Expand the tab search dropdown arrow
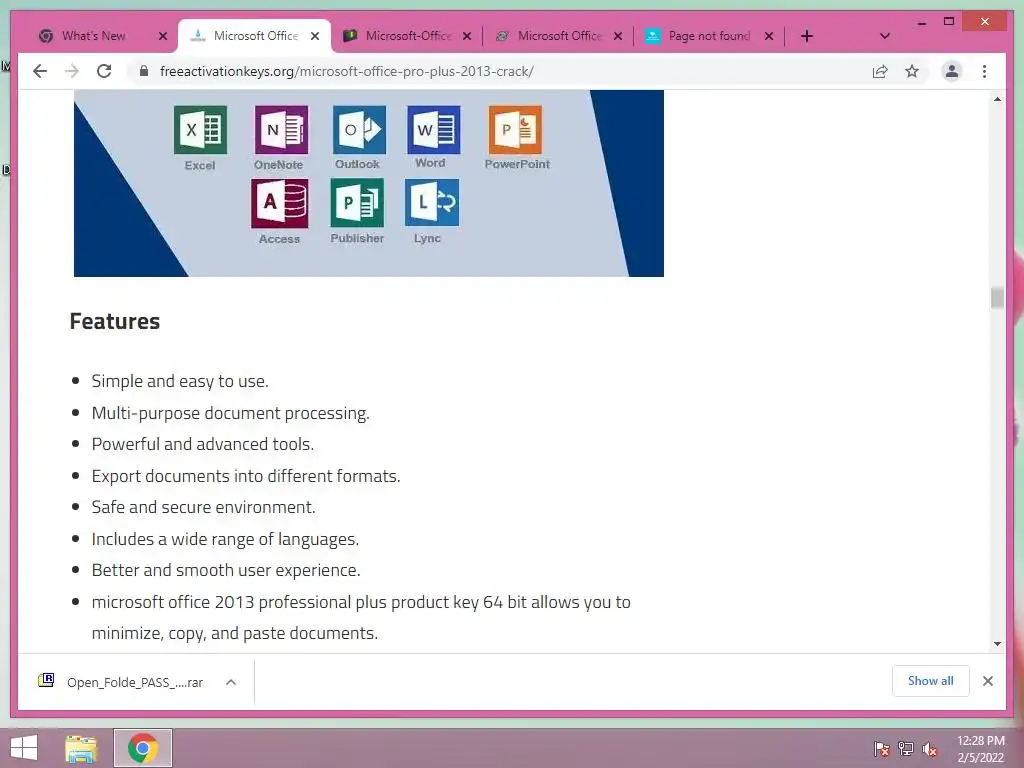Image resolution: width=1024 pixels, height=768 pixels. (x=884, y=36)
